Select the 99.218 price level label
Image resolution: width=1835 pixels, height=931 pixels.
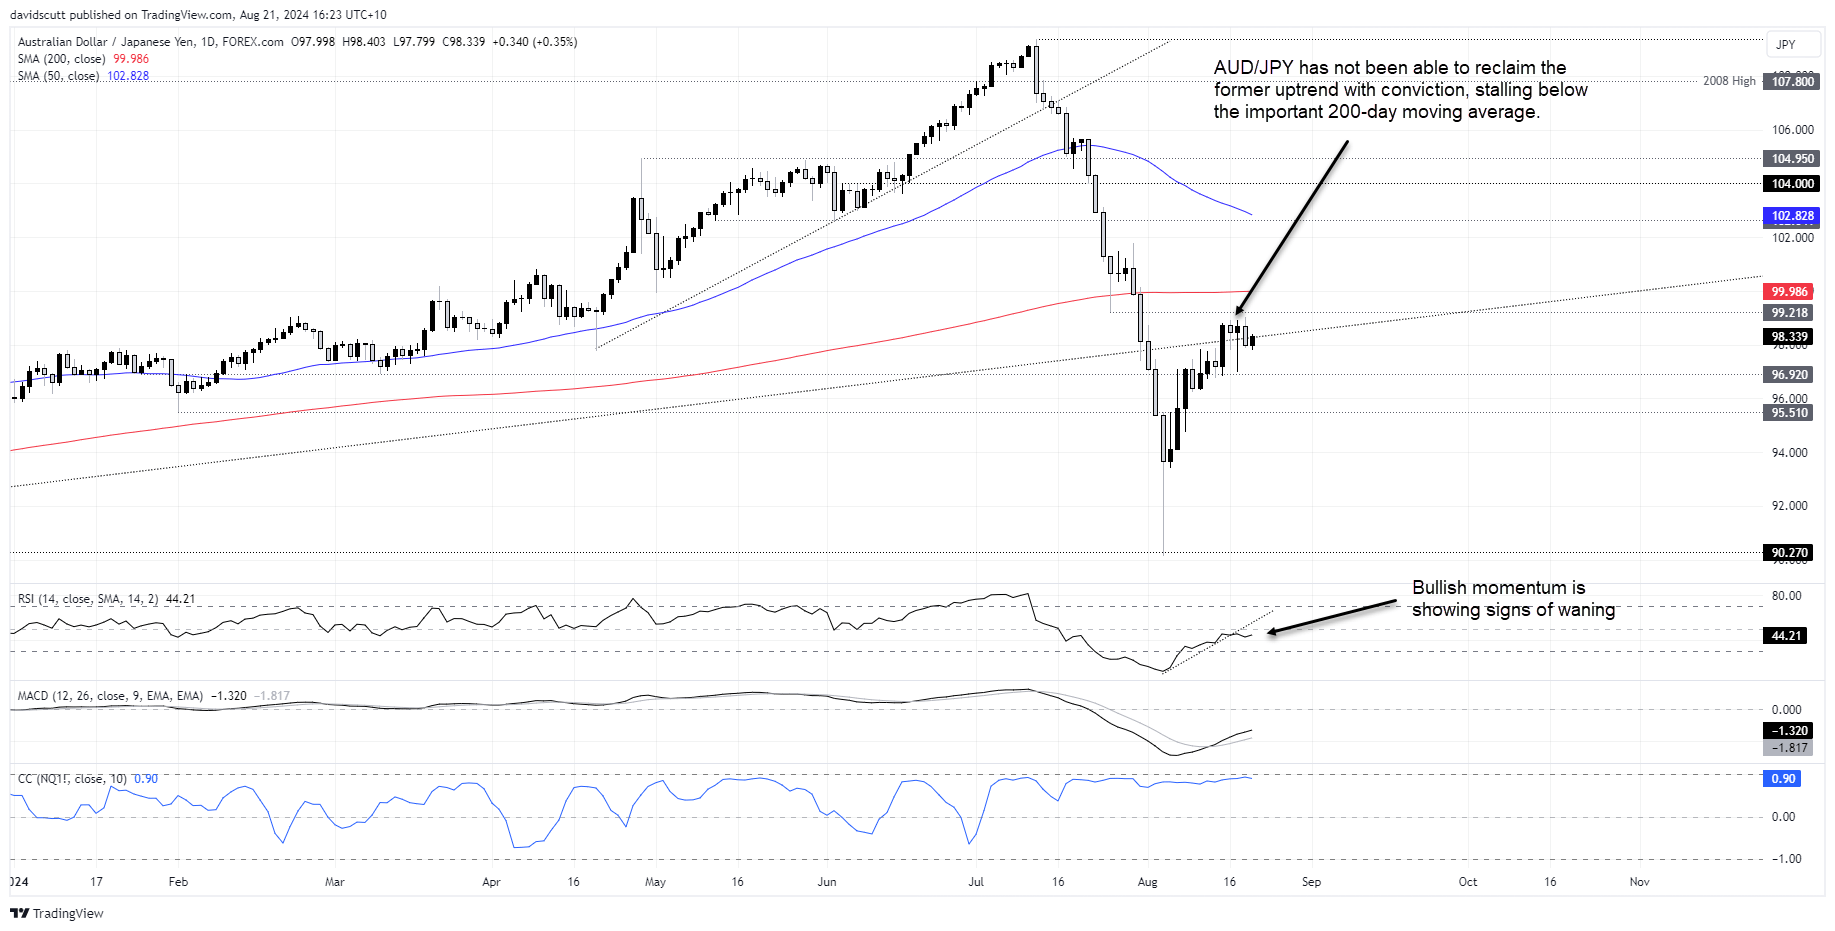[1789, 313]
